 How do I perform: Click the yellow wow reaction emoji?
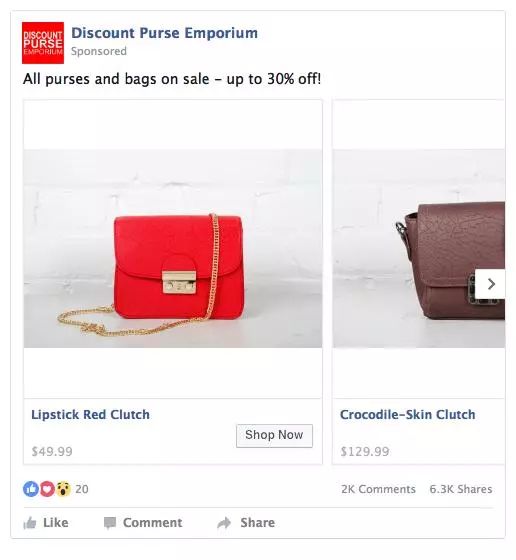63,489
